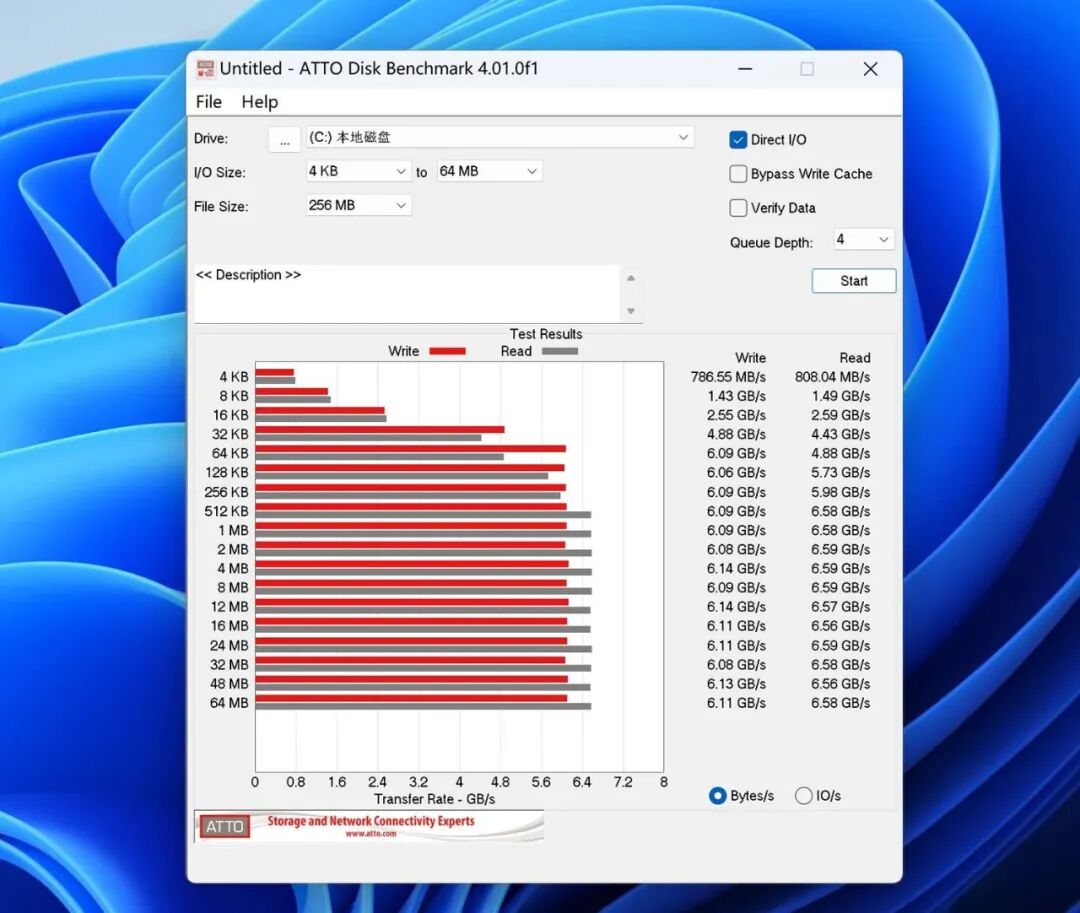
Task: Click the Test Results heading
Action: coord(546,334)
